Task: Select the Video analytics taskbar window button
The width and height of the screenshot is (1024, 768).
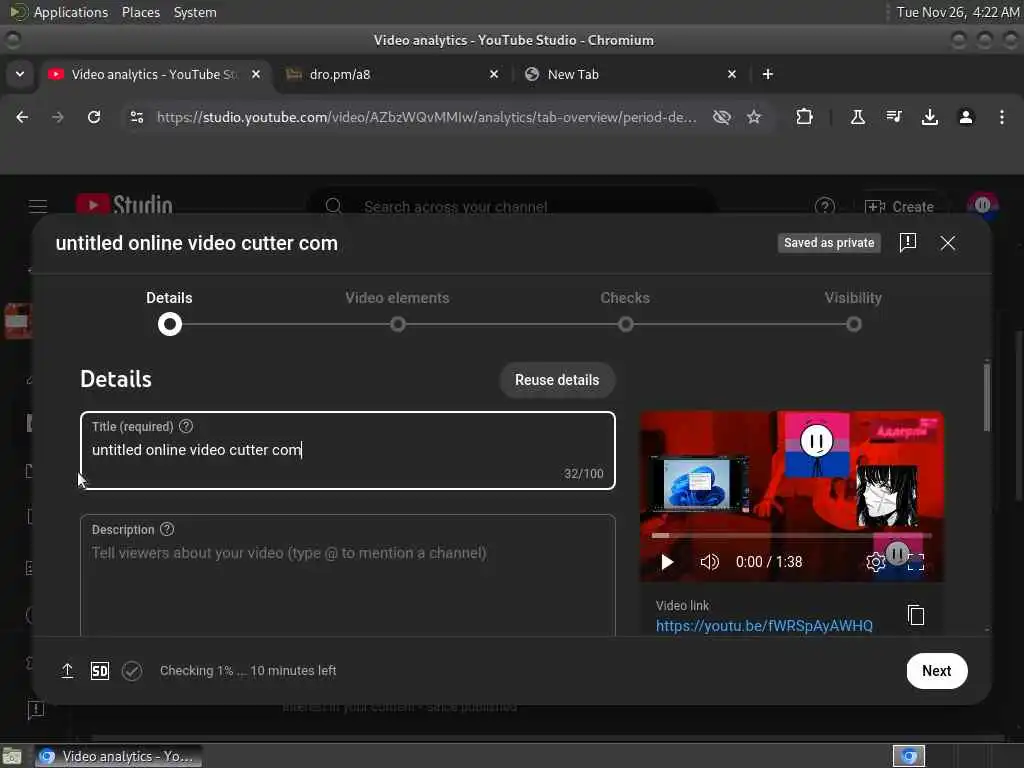Action: click(118, 756)
